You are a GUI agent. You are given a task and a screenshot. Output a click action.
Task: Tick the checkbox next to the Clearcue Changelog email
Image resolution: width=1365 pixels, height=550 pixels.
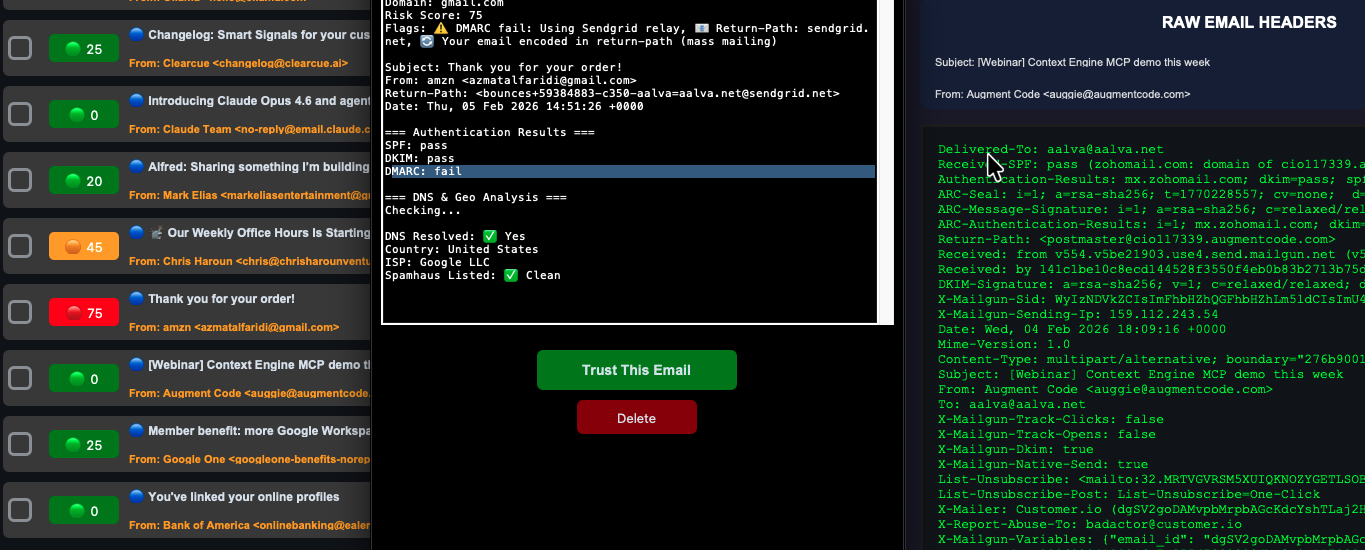coord(20,48)
